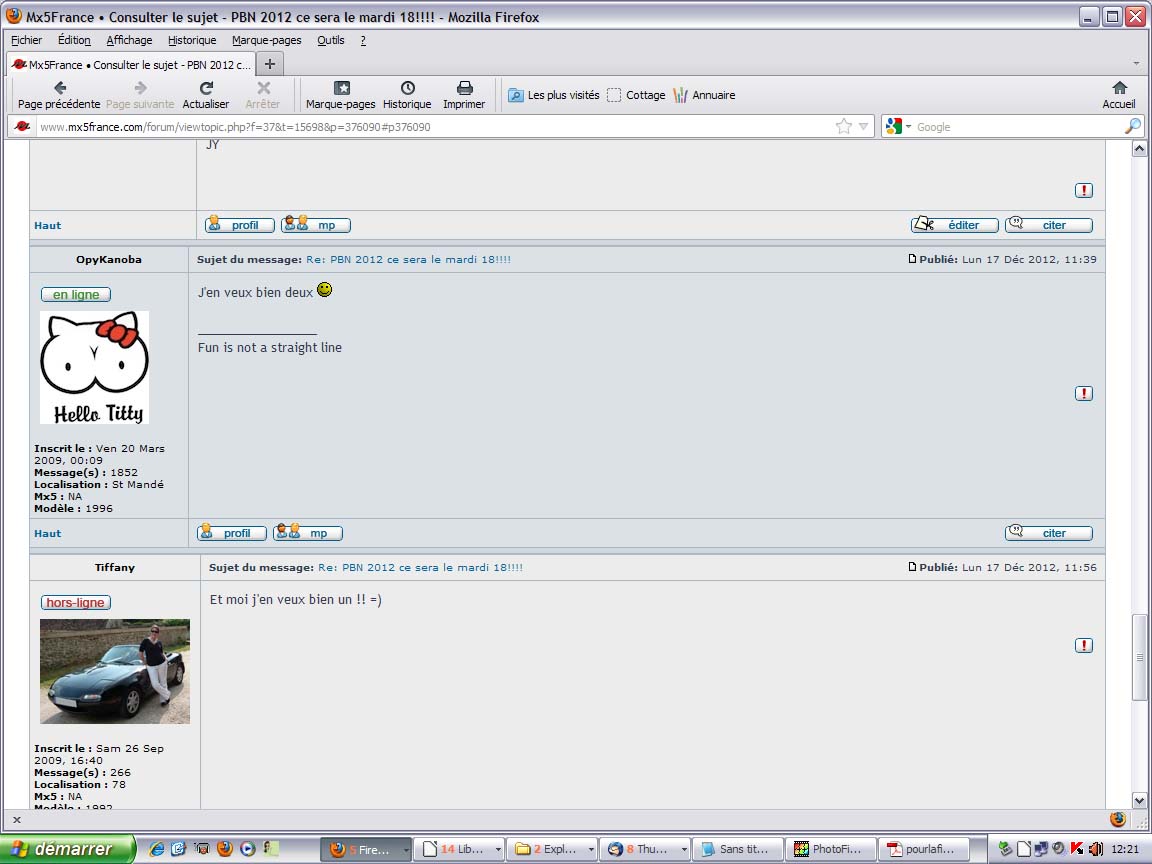1152x864 pixels.
Task: Open a new tab with plus button
Action: (270, 64)
